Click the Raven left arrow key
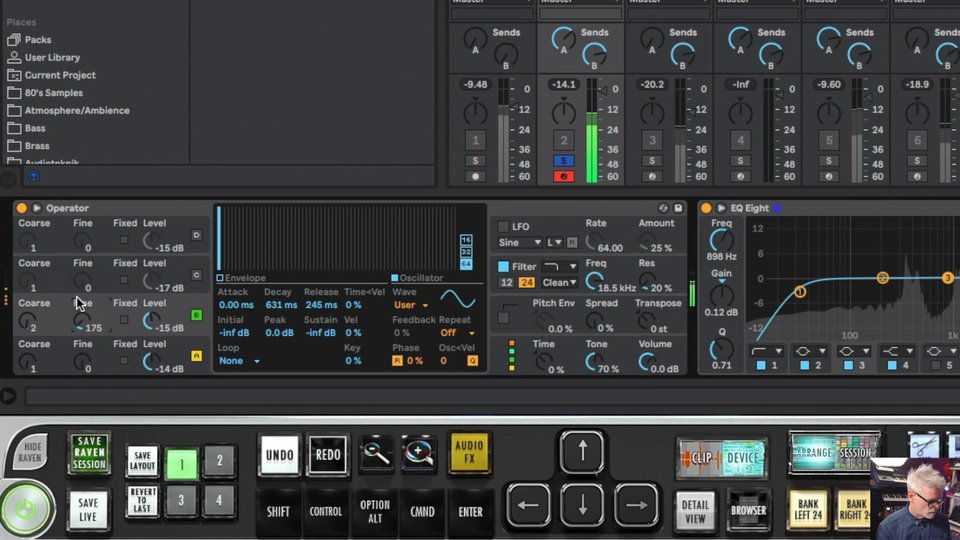The width and height of the screenshot is (960, 540). point(528,505)
